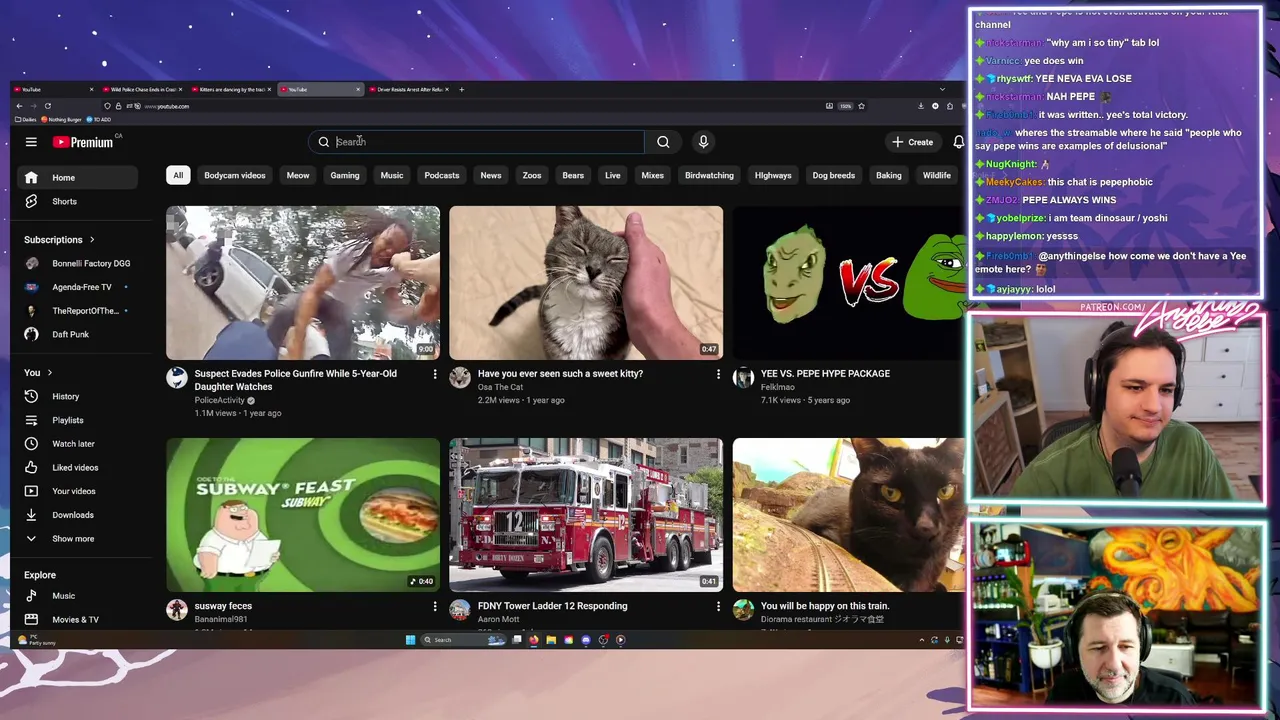Click title You will be happy on this train
The height and width of the screenshot is (720, 1280).
[x=825, y=606]
